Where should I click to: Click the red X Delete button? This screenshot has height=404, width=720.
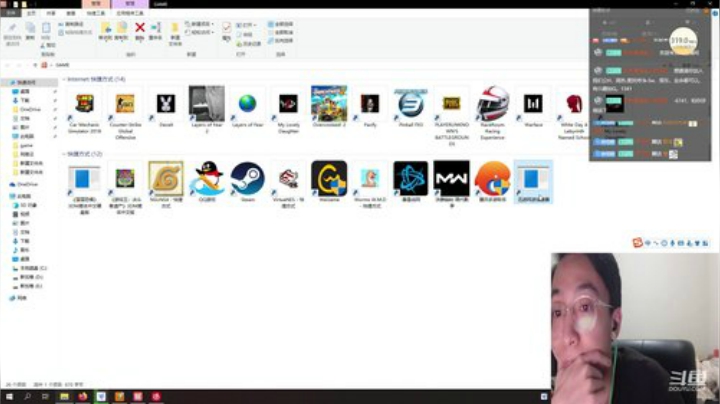tap(140, 31)
